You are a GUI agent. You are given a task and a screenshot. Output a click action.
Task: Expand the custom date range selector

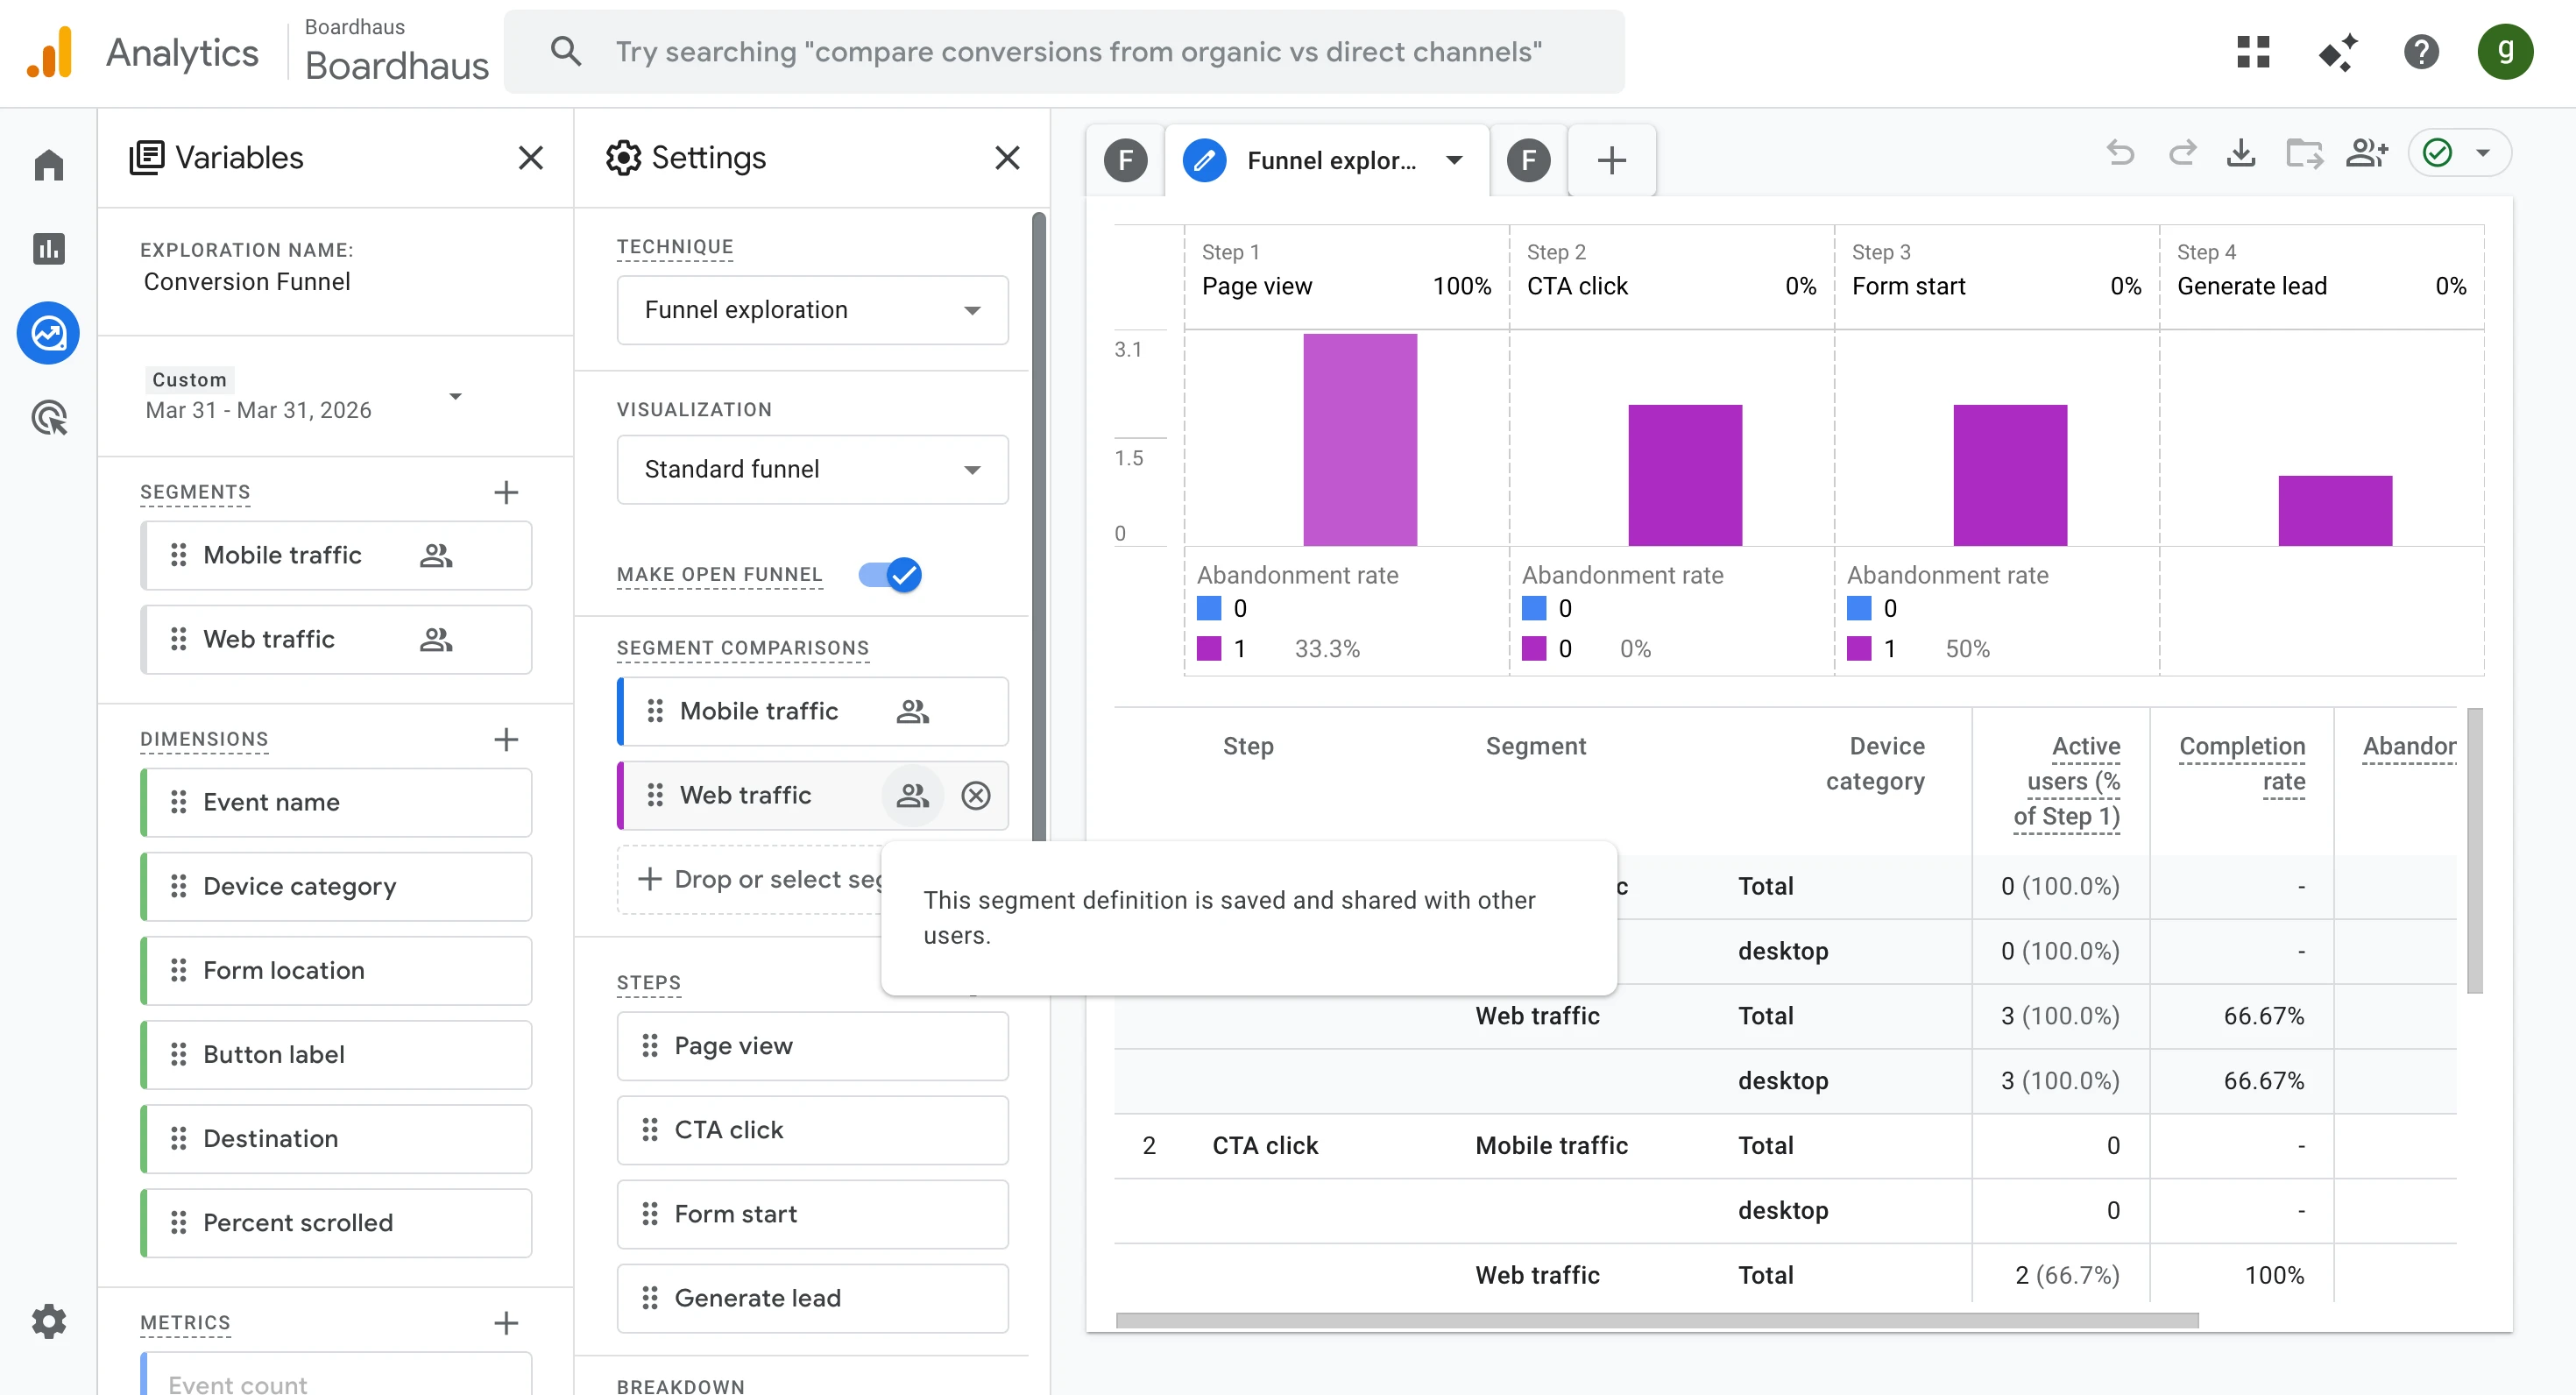tap(456, 396)
